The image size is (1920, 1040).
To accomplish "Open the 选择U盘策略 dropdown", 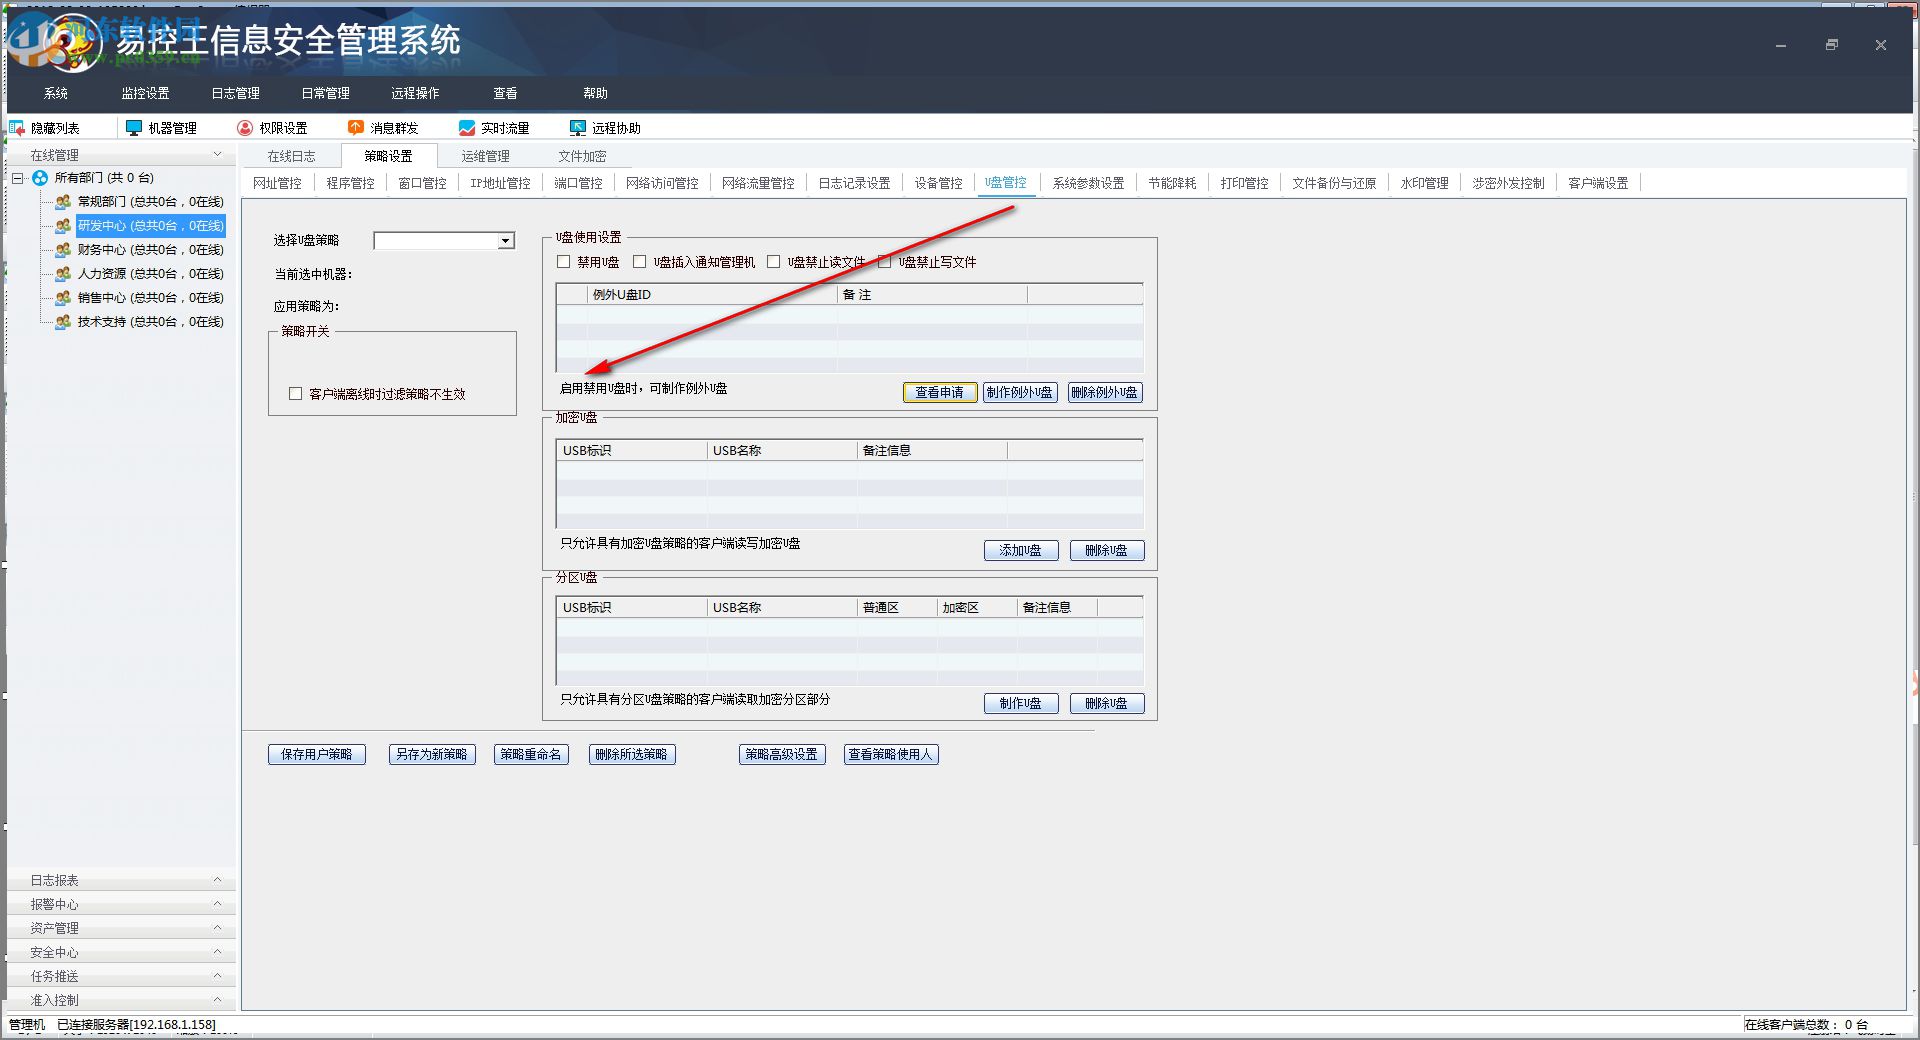I will pos(506,241).
